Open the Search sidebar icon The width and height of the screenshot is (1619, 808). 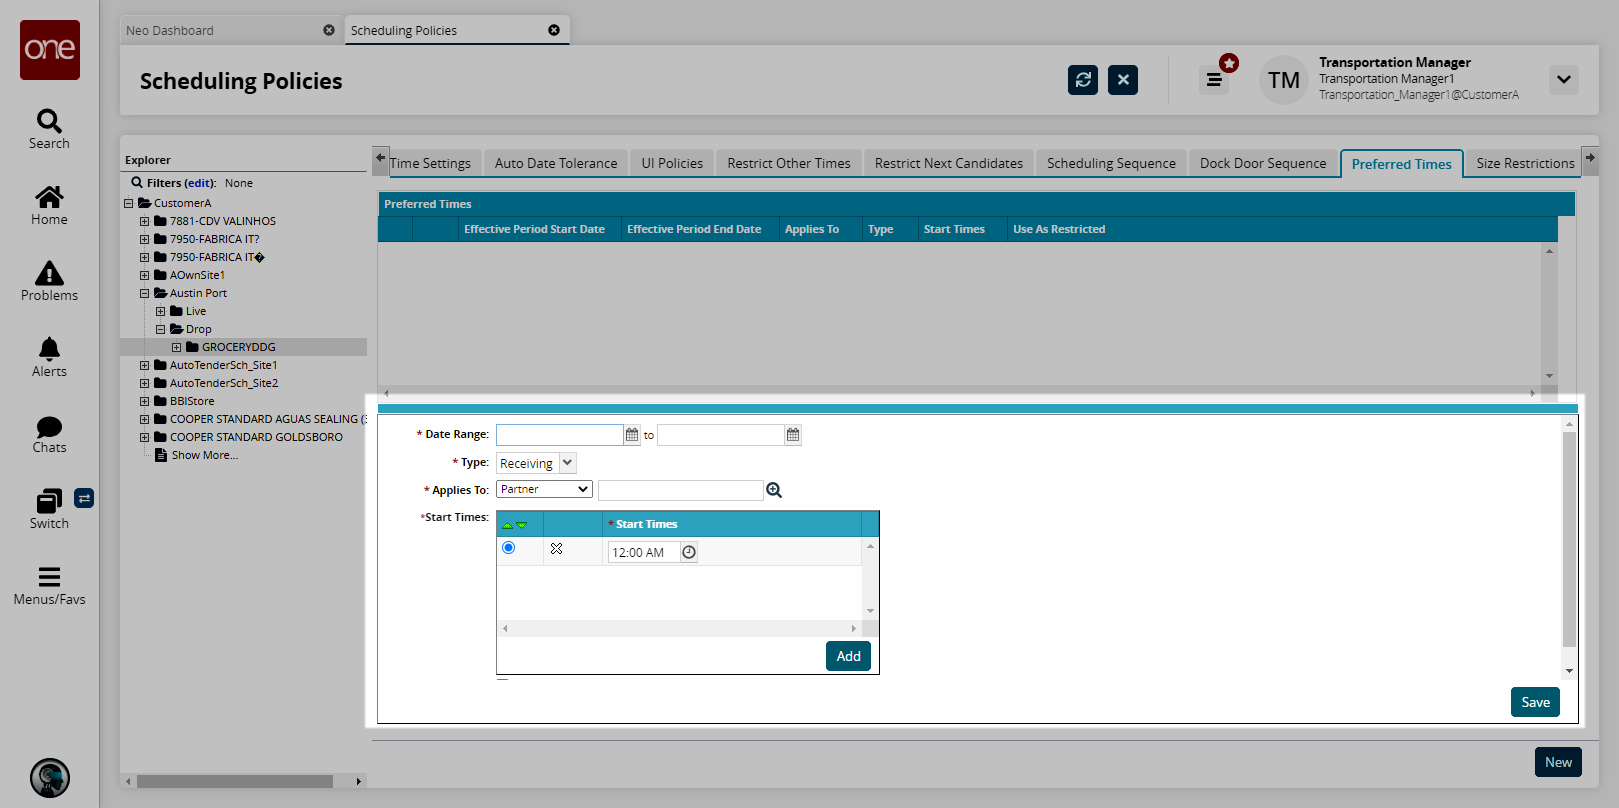49,129
